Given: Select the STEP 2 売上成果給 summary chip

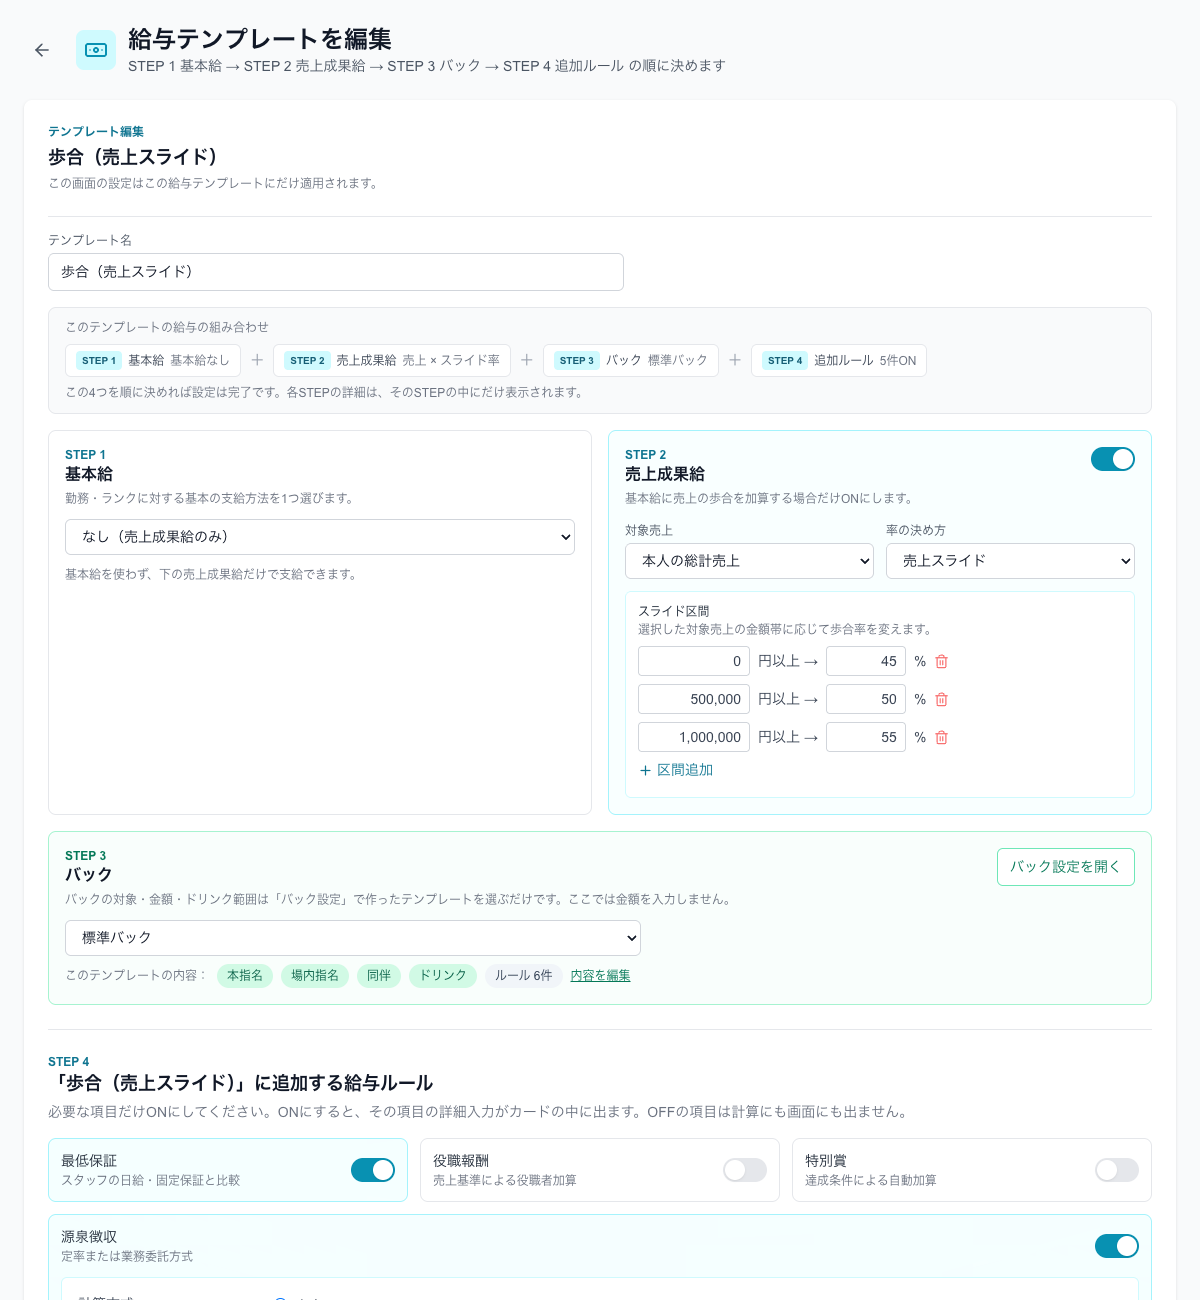Looking at the screenshot, I should 392,360.
